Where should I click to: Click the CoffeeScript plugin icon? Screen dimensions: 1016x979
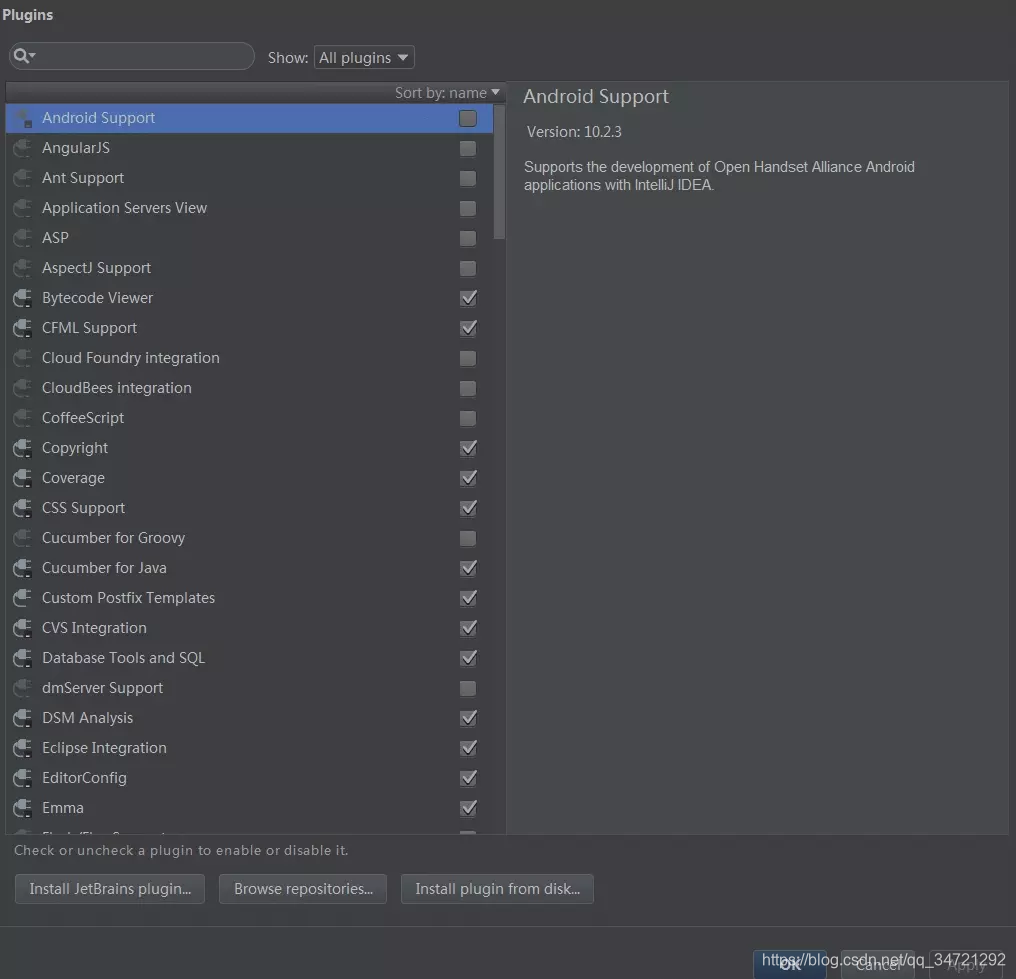coord(23,418)
